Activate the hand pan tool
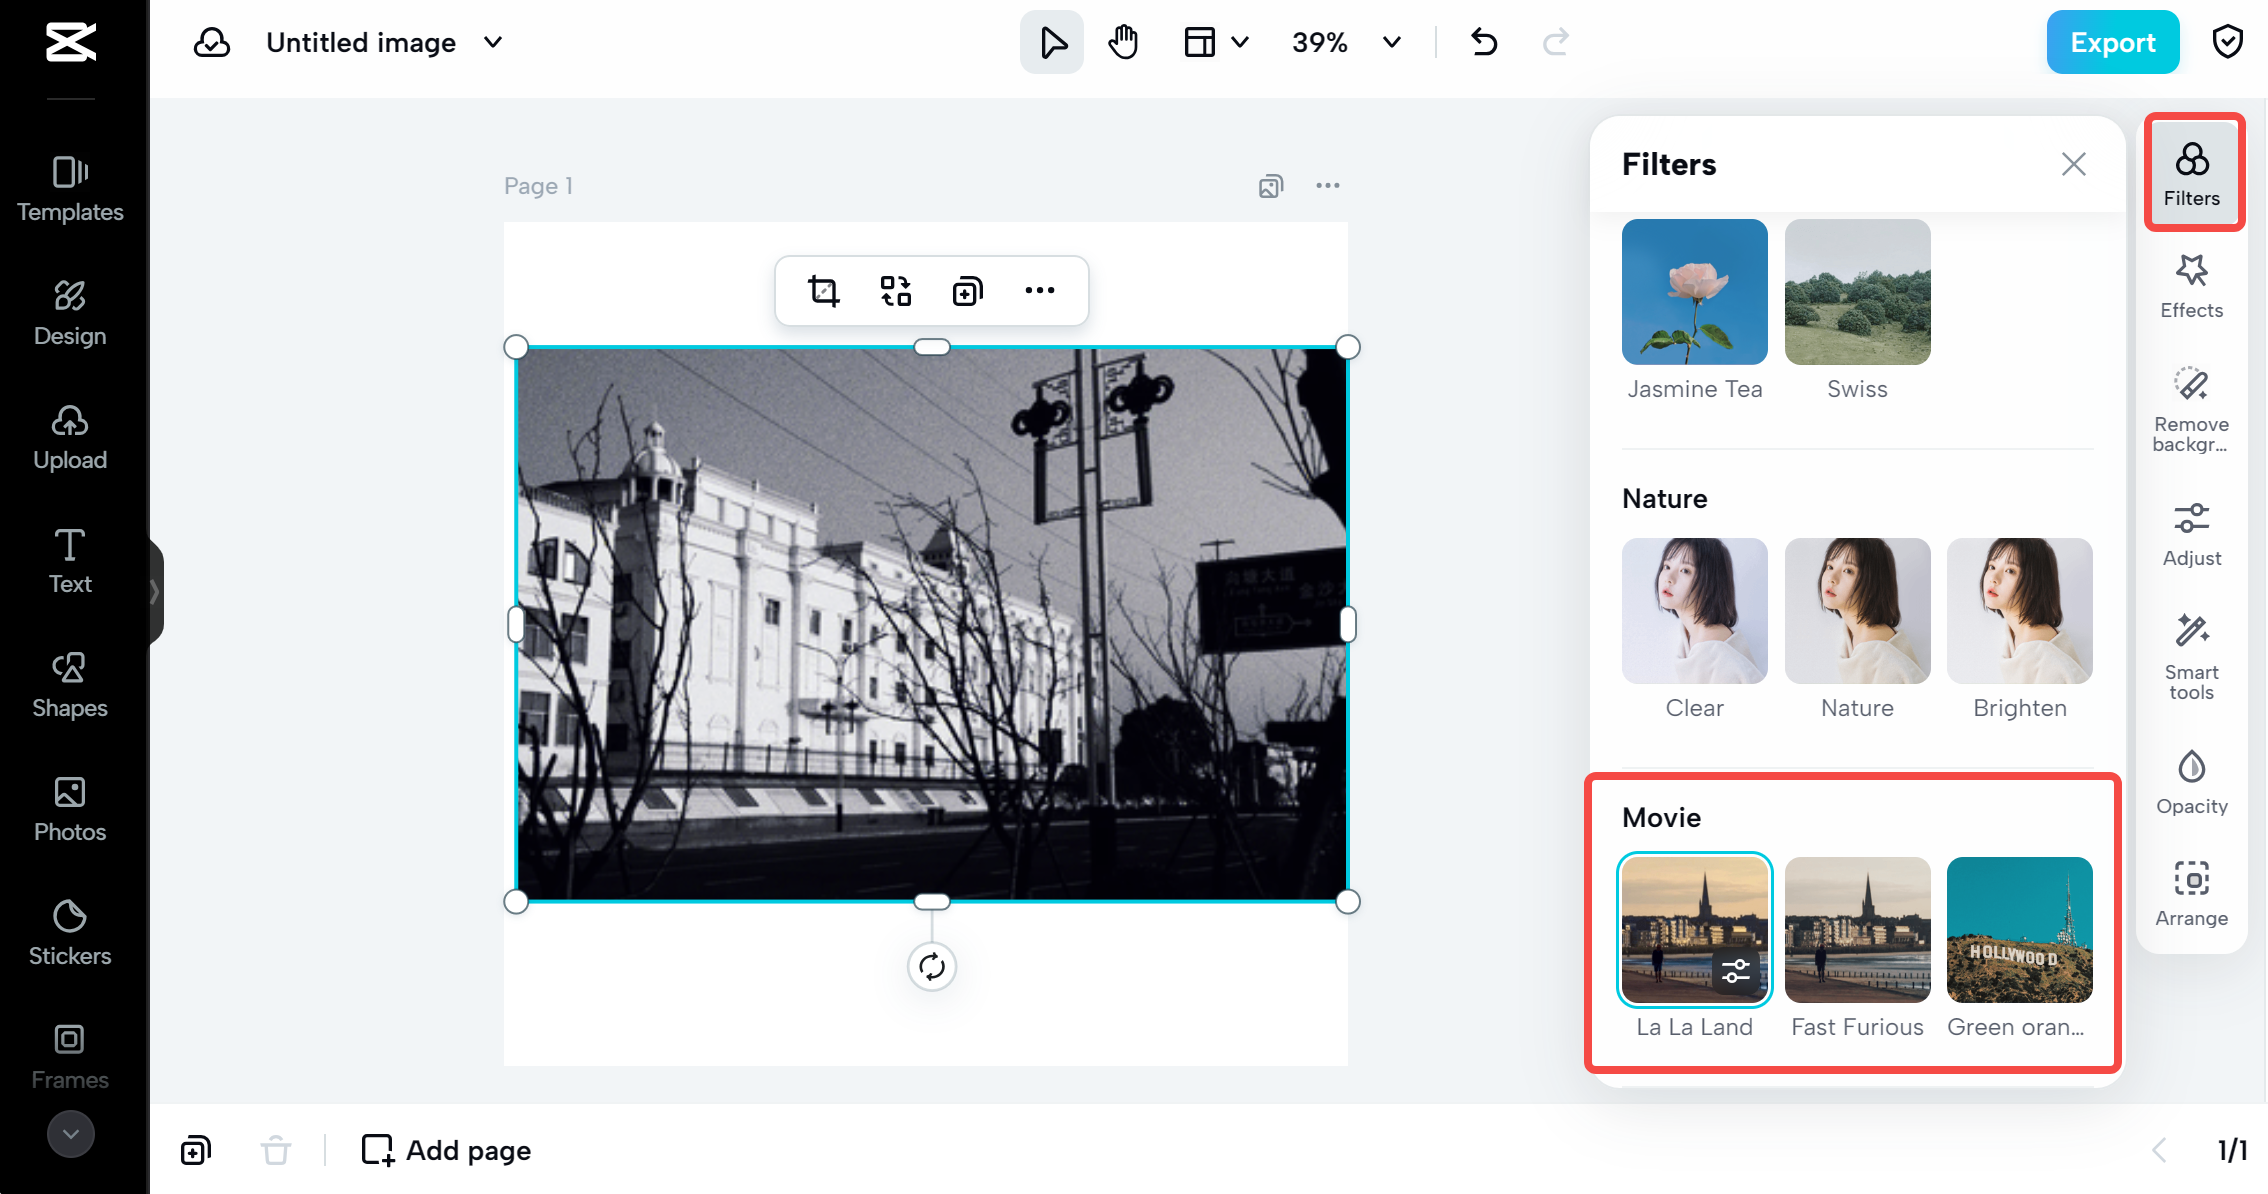 pos(1123,42)
